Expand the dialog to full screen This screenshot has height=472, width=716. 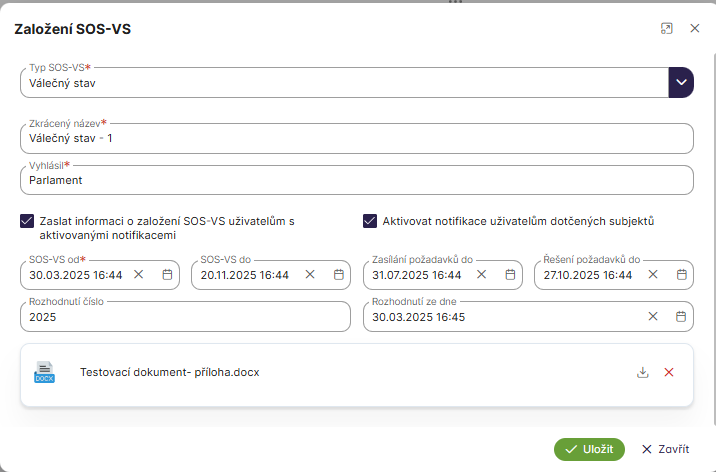click(667, 29)
